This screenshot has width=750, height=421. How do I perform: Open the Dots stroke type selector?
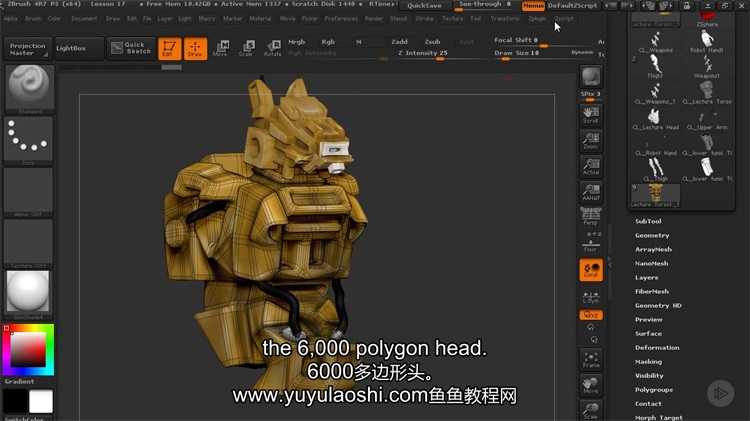click(29, 139)
